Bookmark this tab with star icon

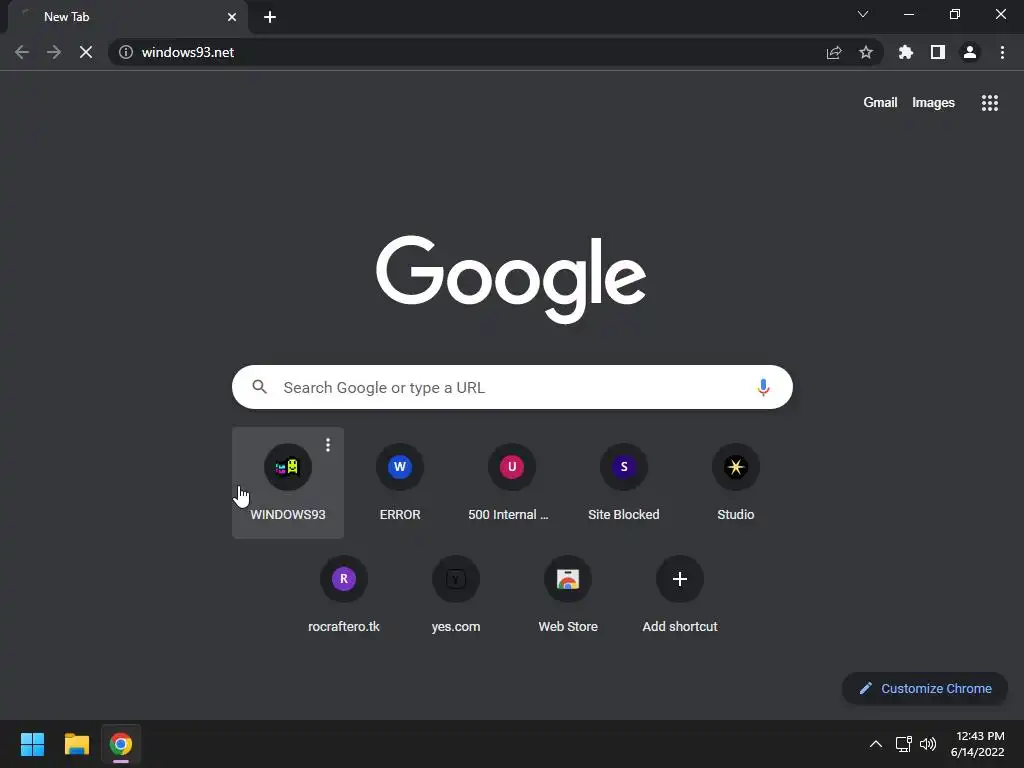(866, 52)
